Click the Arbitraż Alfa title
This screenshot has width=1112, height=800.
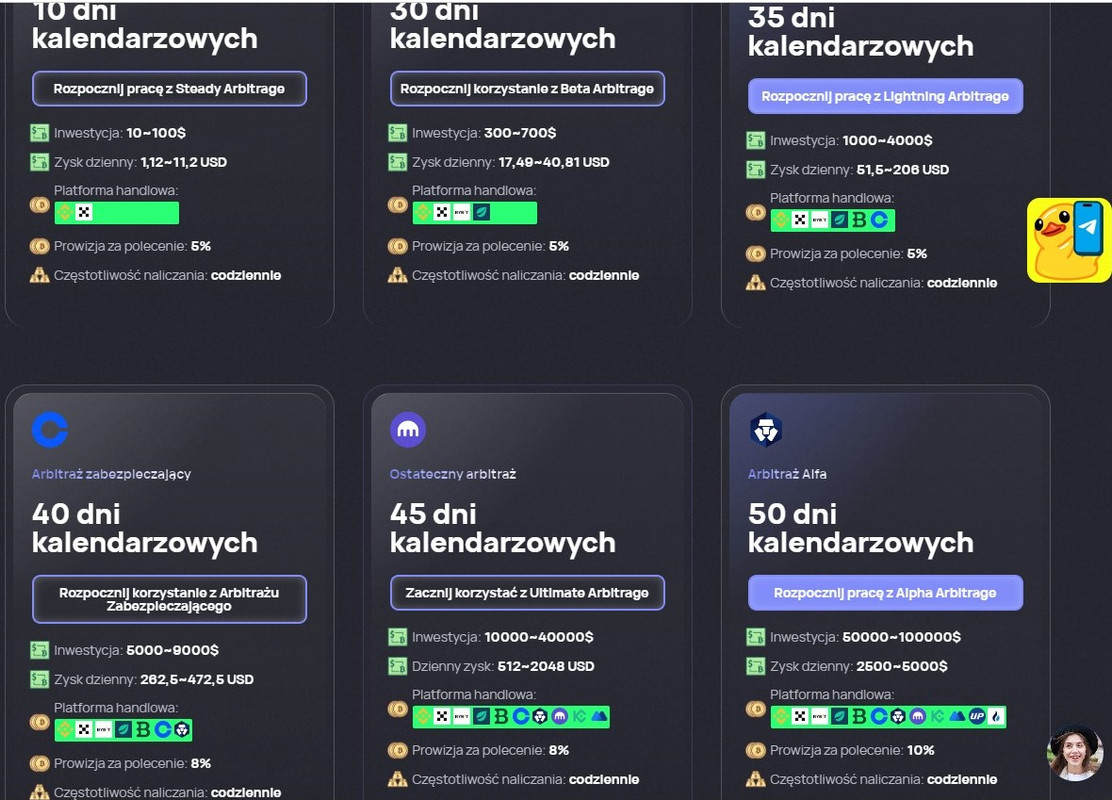[x=787, y=474]
